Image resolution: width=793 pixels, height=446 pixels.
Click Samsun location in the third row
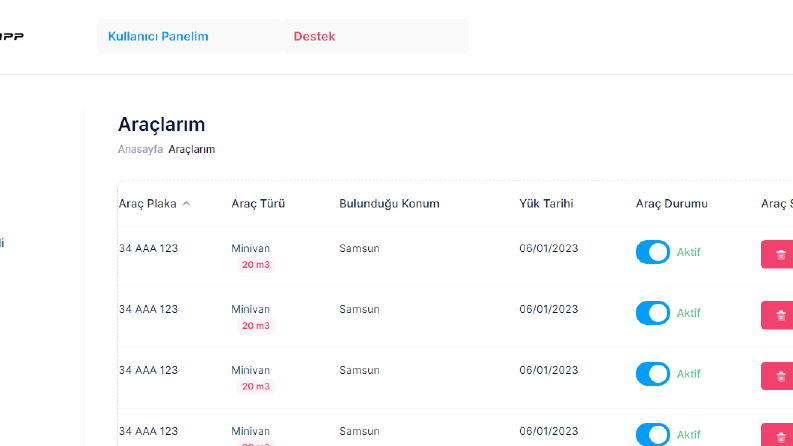pyautogui.click(x=359, y=370)
